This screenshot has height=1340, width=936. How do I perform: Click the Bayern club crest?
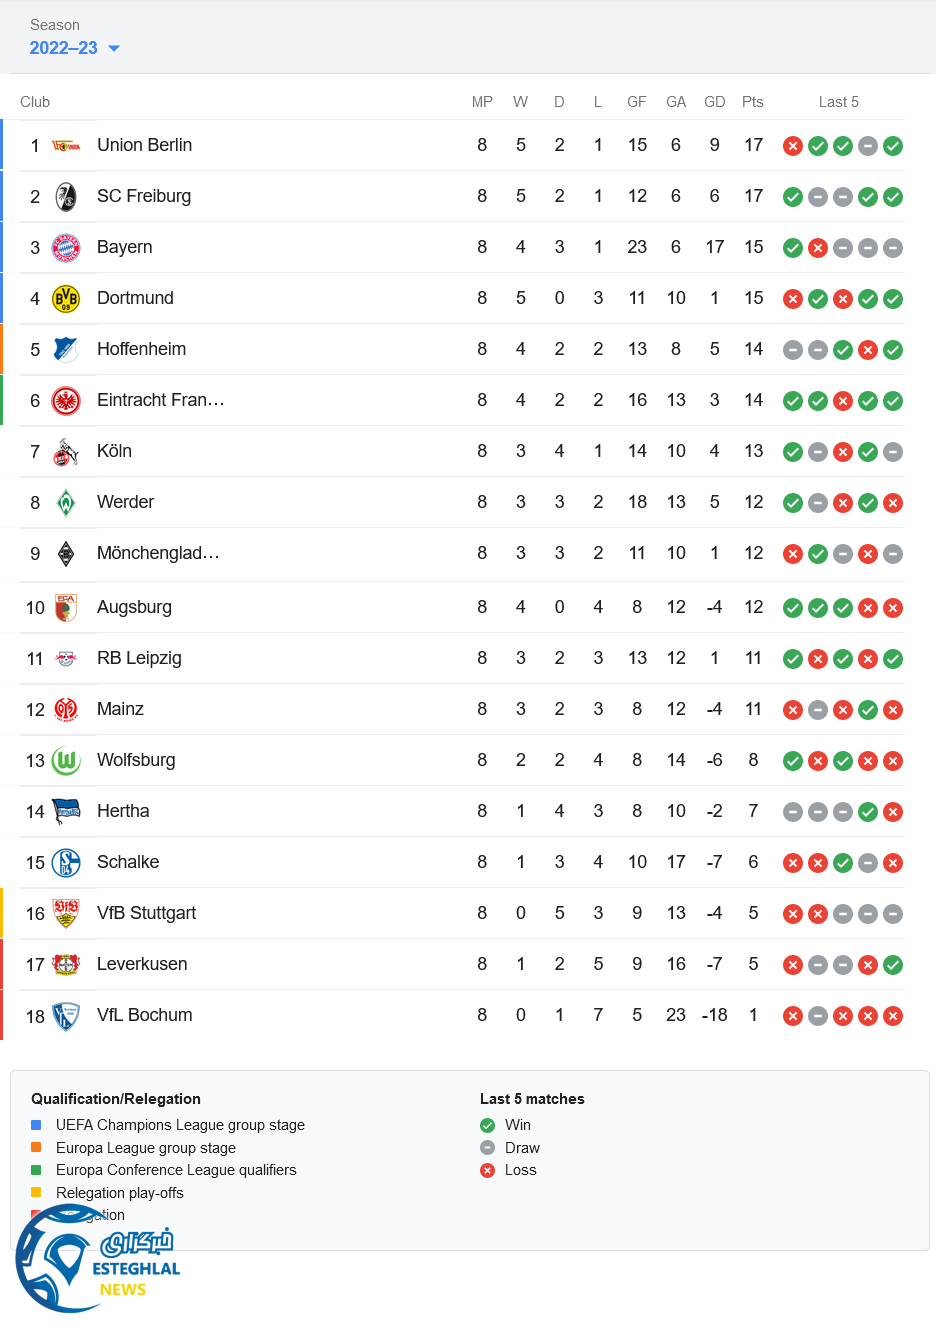click(x=66, y=248)
